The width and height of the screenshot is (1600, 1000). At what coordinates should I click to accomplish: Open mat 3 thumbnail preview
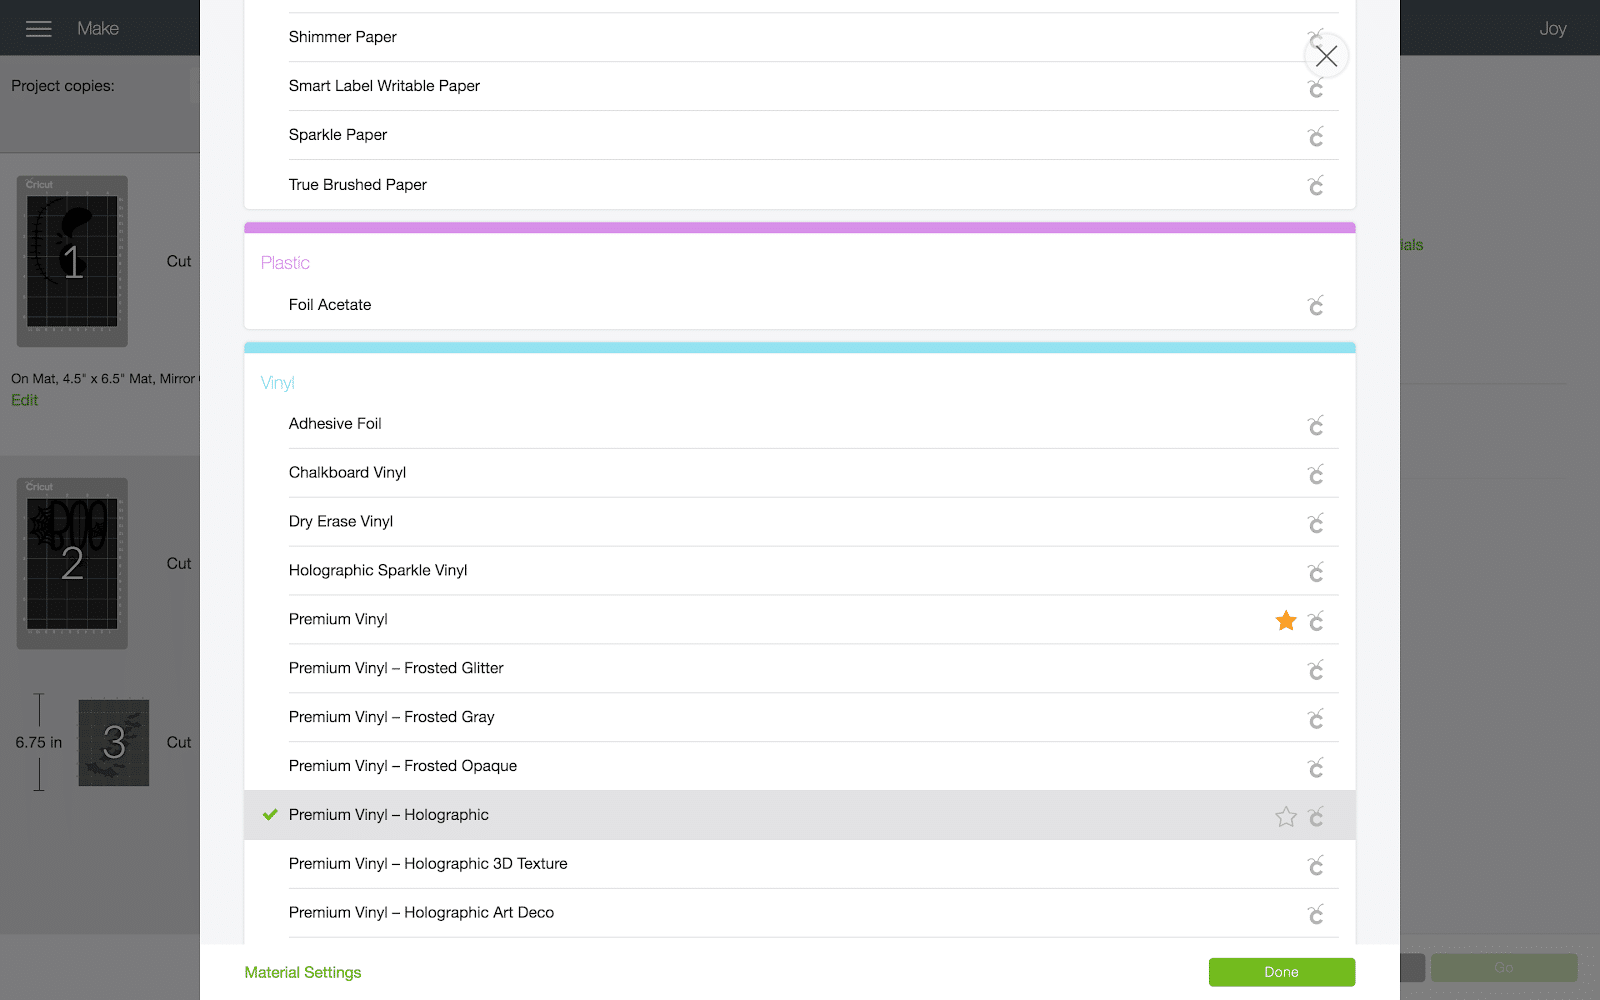[x=114, y=743]
